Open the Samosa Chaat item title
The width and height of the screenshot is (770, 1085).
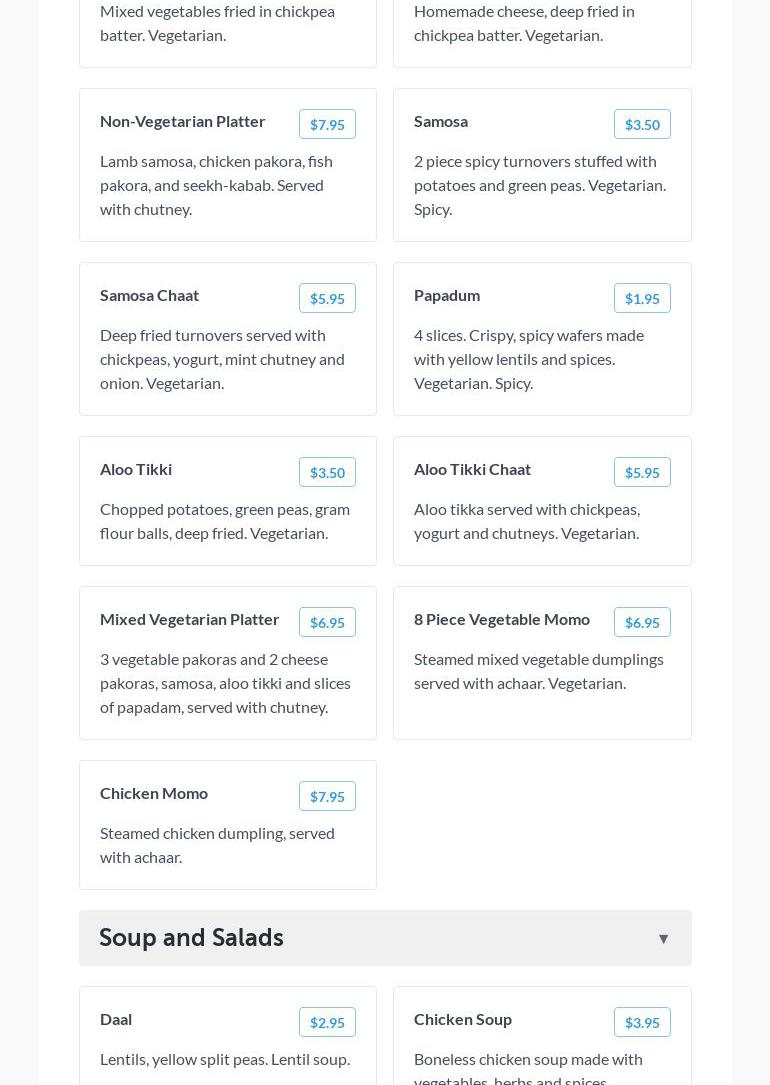pyautogui.click(x=149, y=295)
